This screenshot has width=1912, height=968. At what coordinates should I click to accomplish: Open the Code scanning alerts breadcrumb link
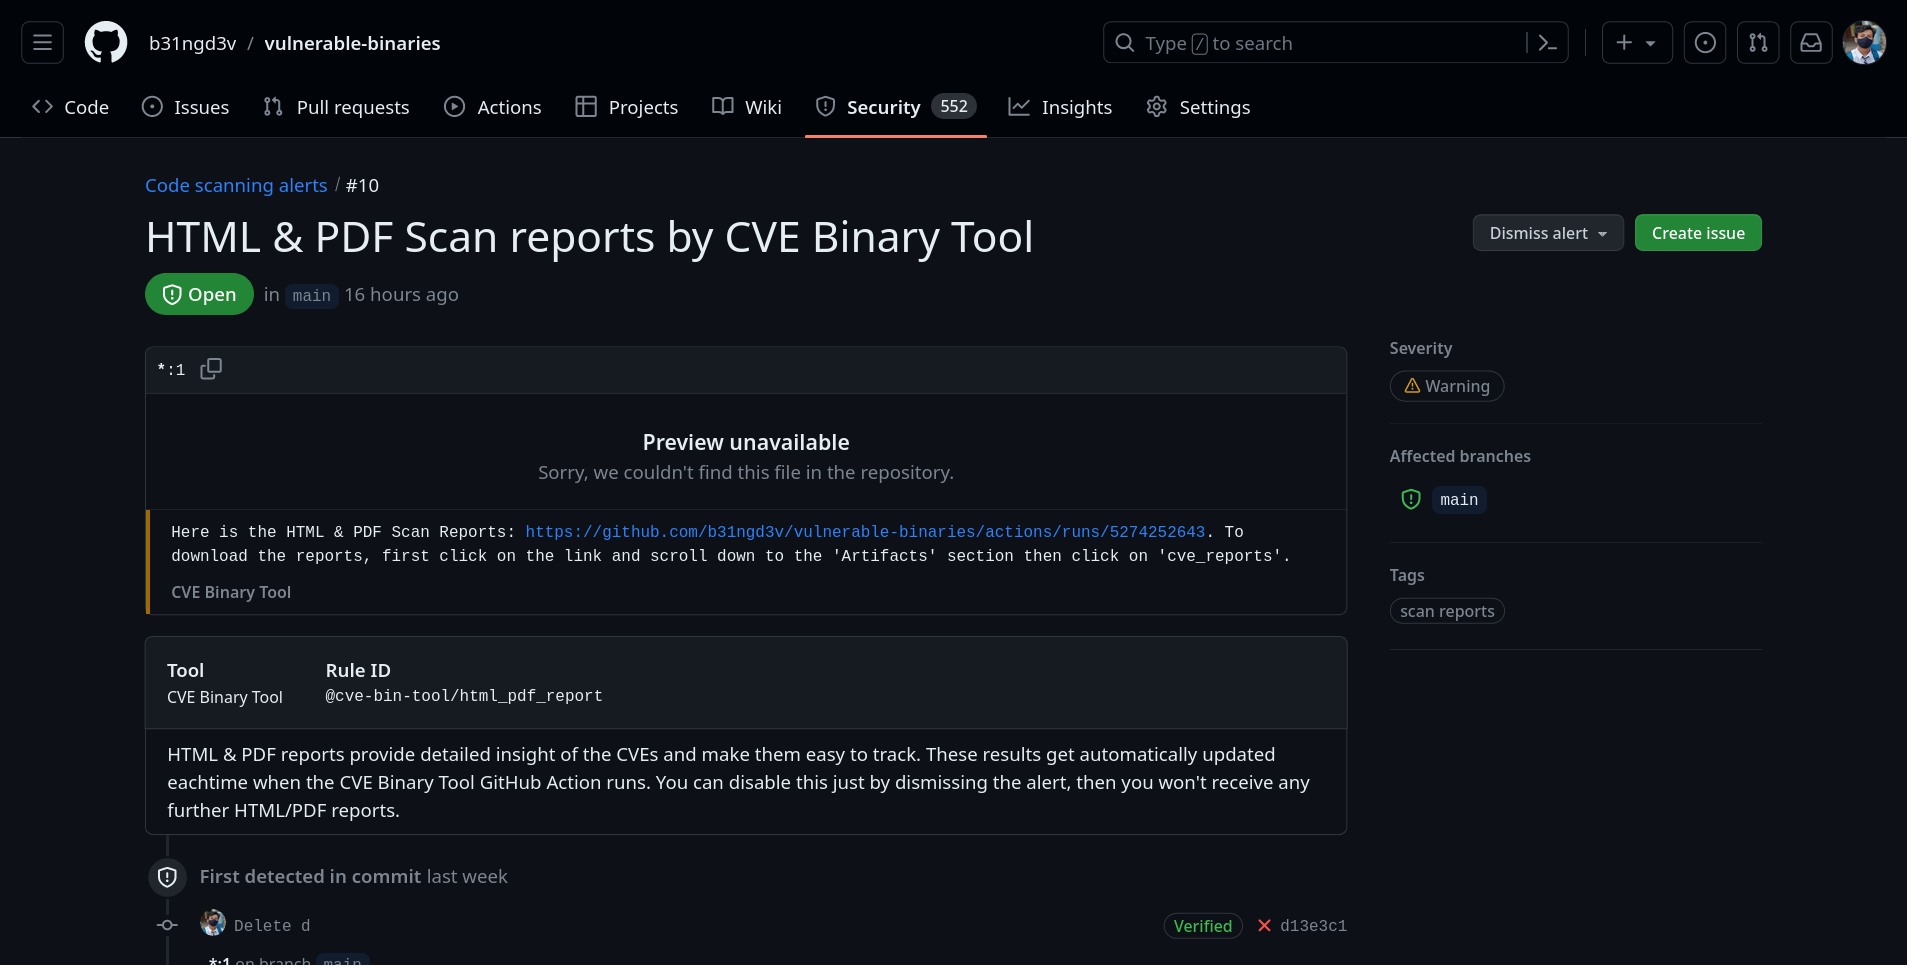click(x=236, y=185)
